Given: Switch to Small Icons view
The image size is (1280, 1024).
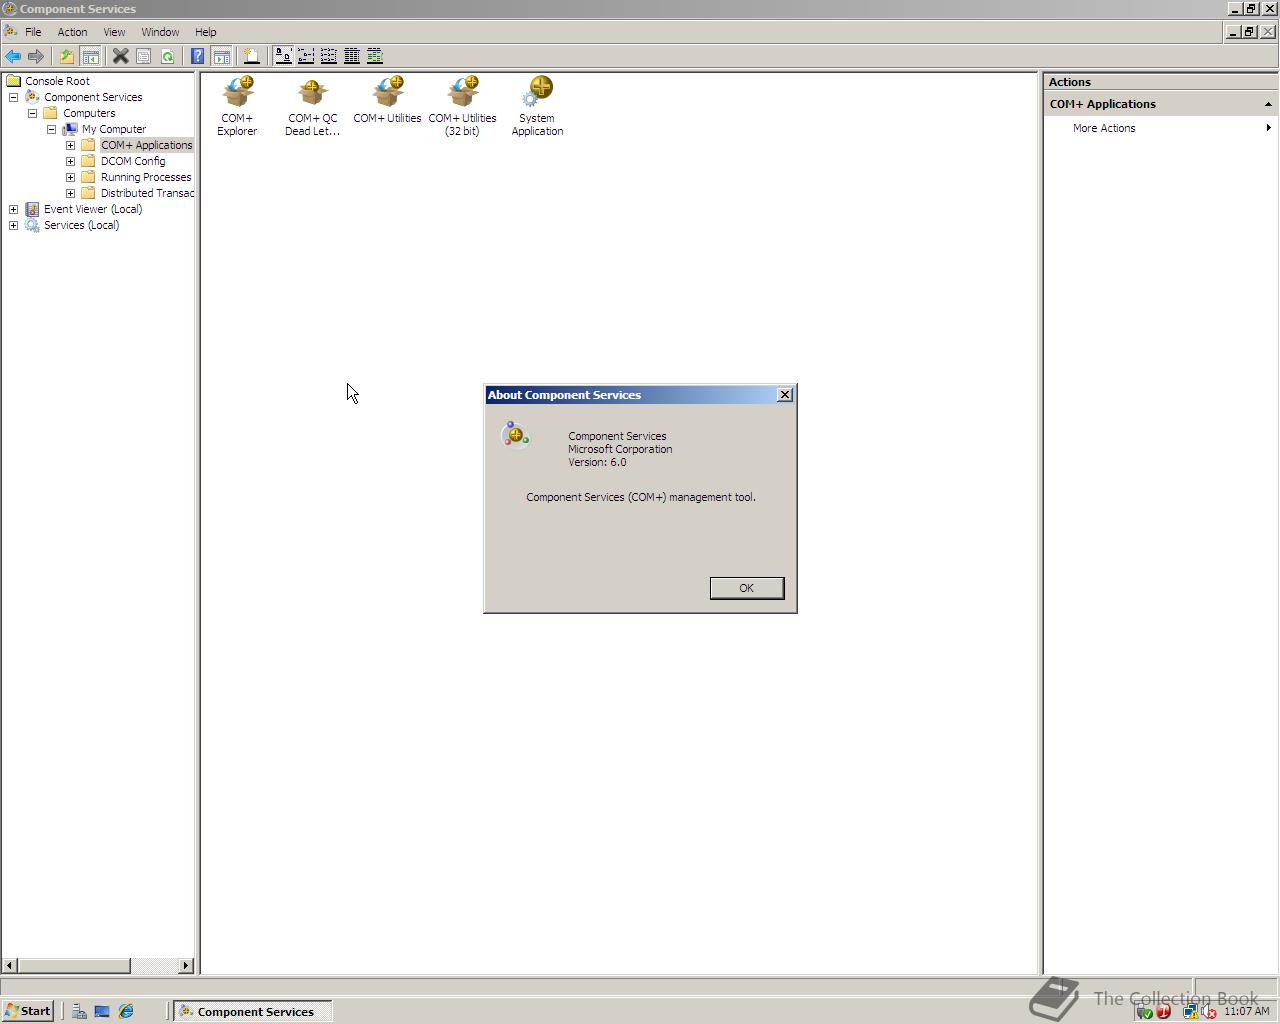Looking at the screenshot, I should [x=306, y=56].
